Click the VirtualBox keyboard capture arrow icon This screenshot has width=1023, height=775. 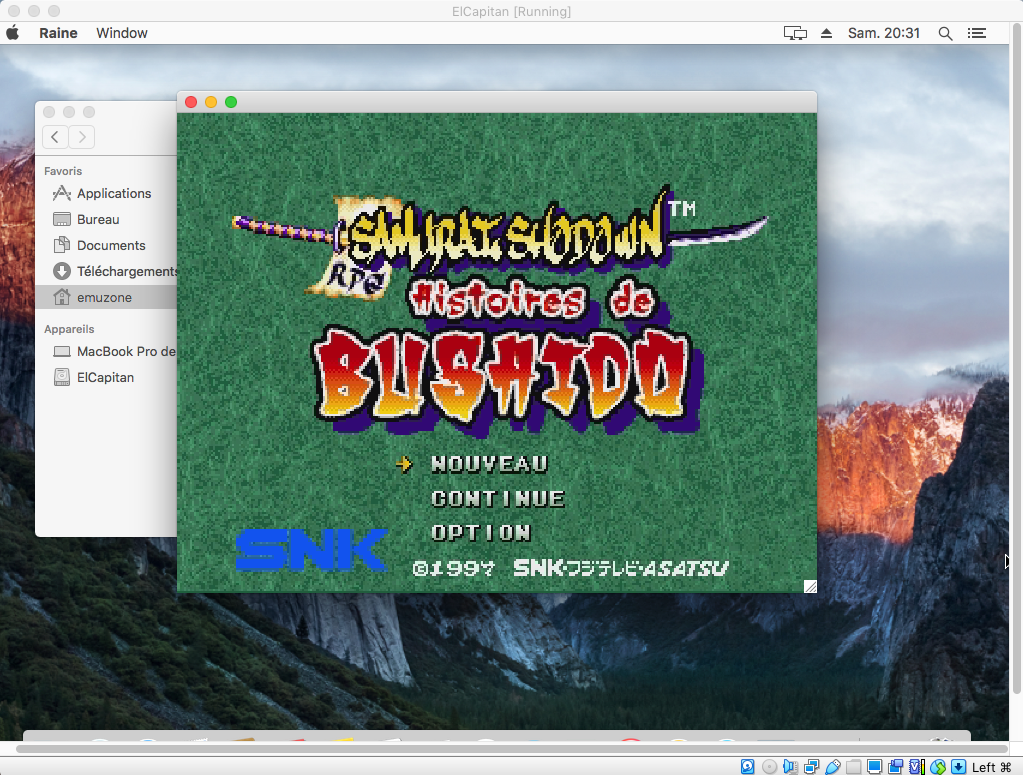point(958,767)
